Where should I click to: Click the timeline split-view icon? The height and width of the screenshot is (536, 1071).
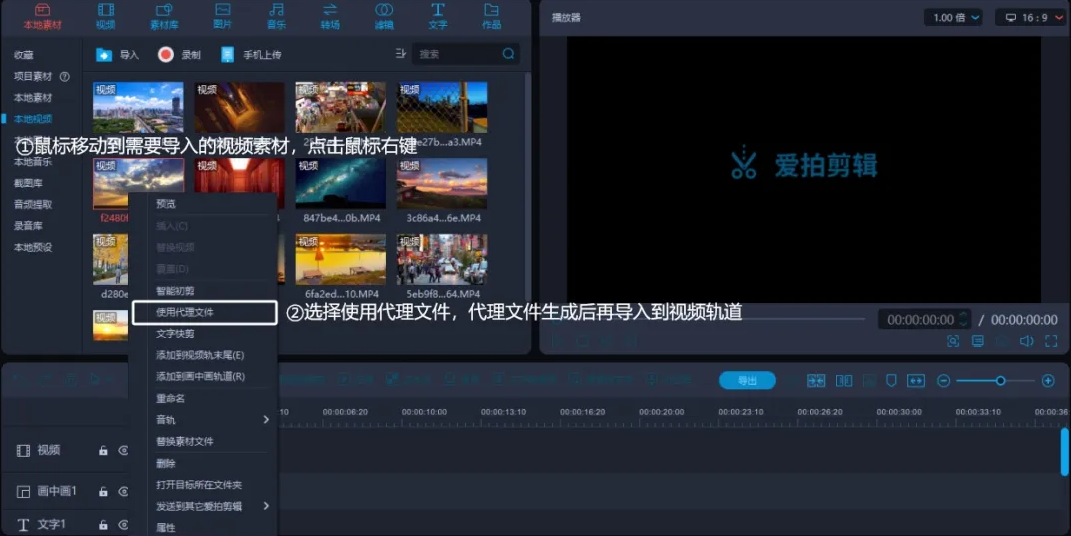click(x=844, y=380)
